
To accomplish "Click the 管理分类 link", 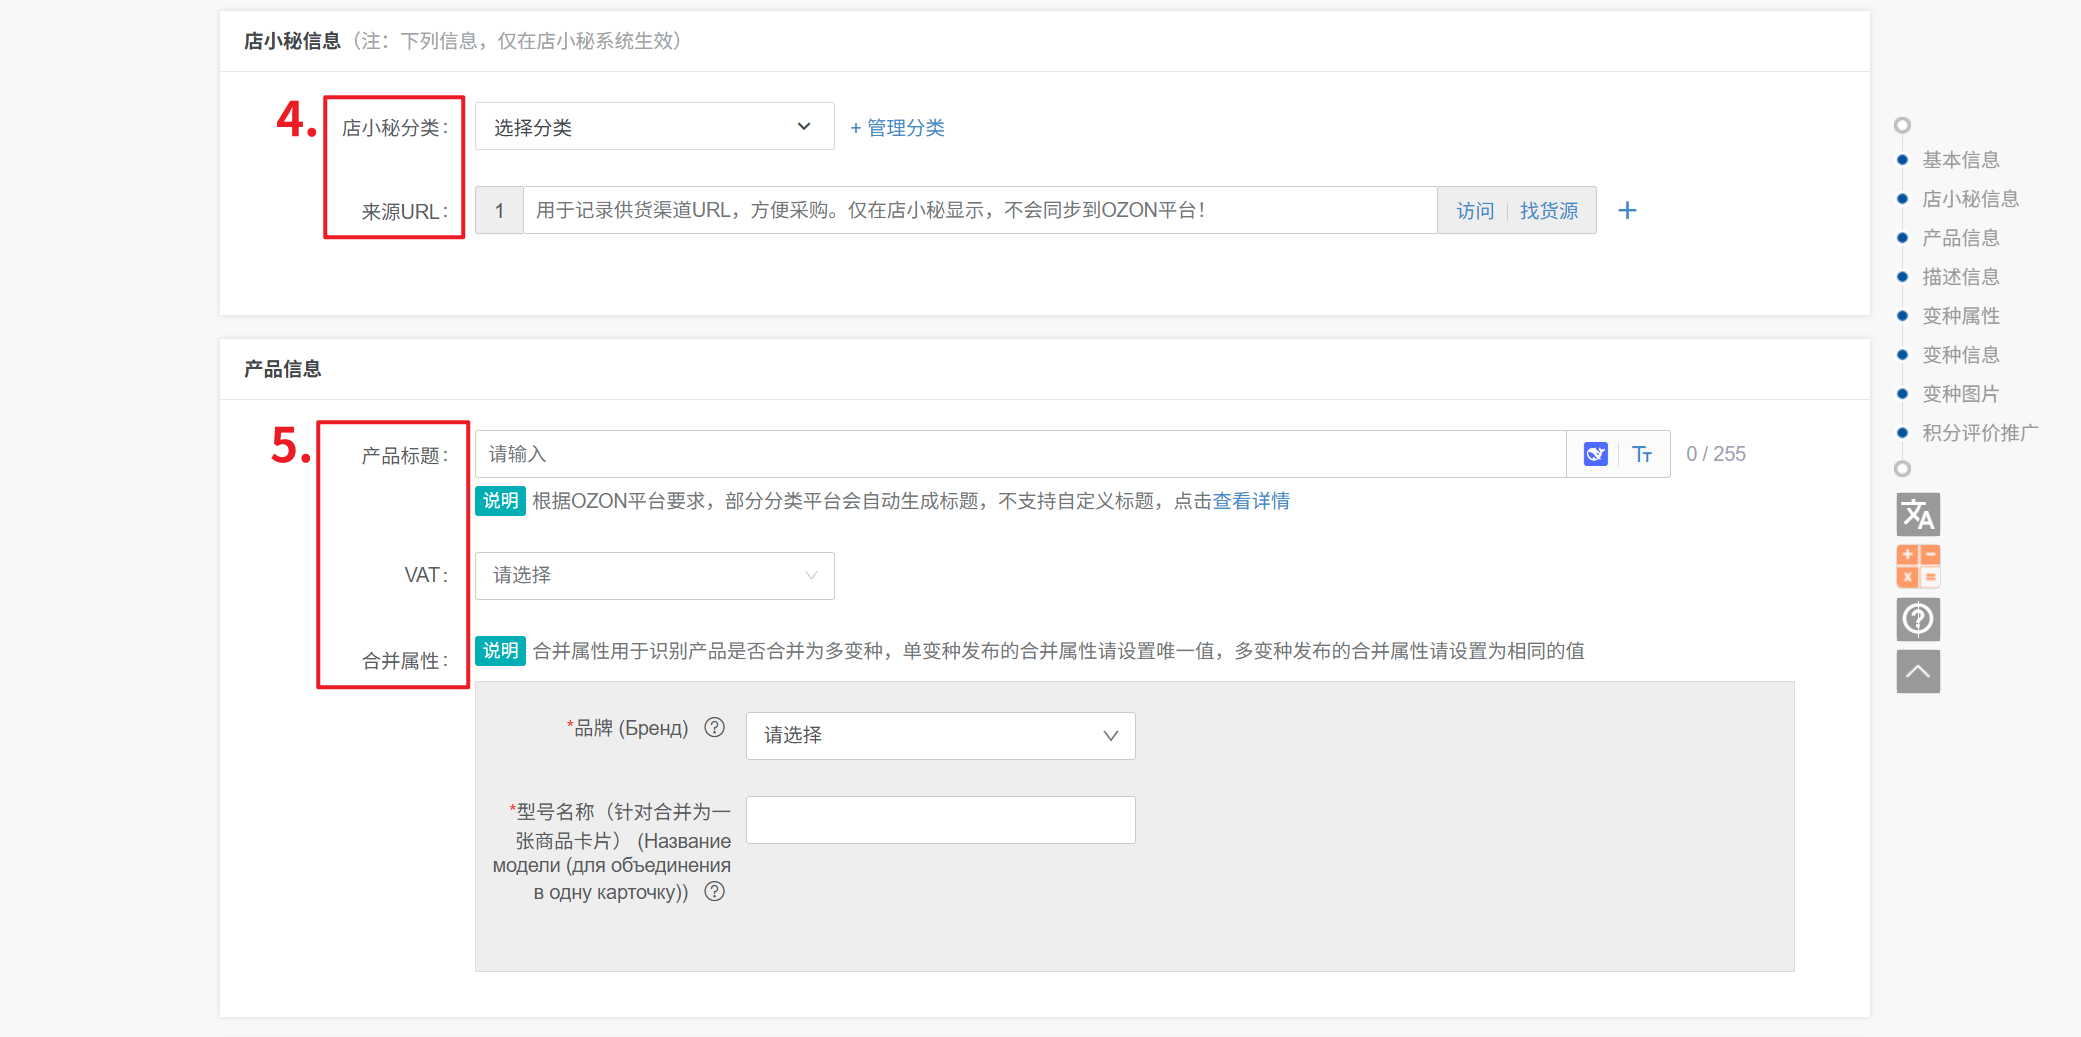I will point(897,128).
